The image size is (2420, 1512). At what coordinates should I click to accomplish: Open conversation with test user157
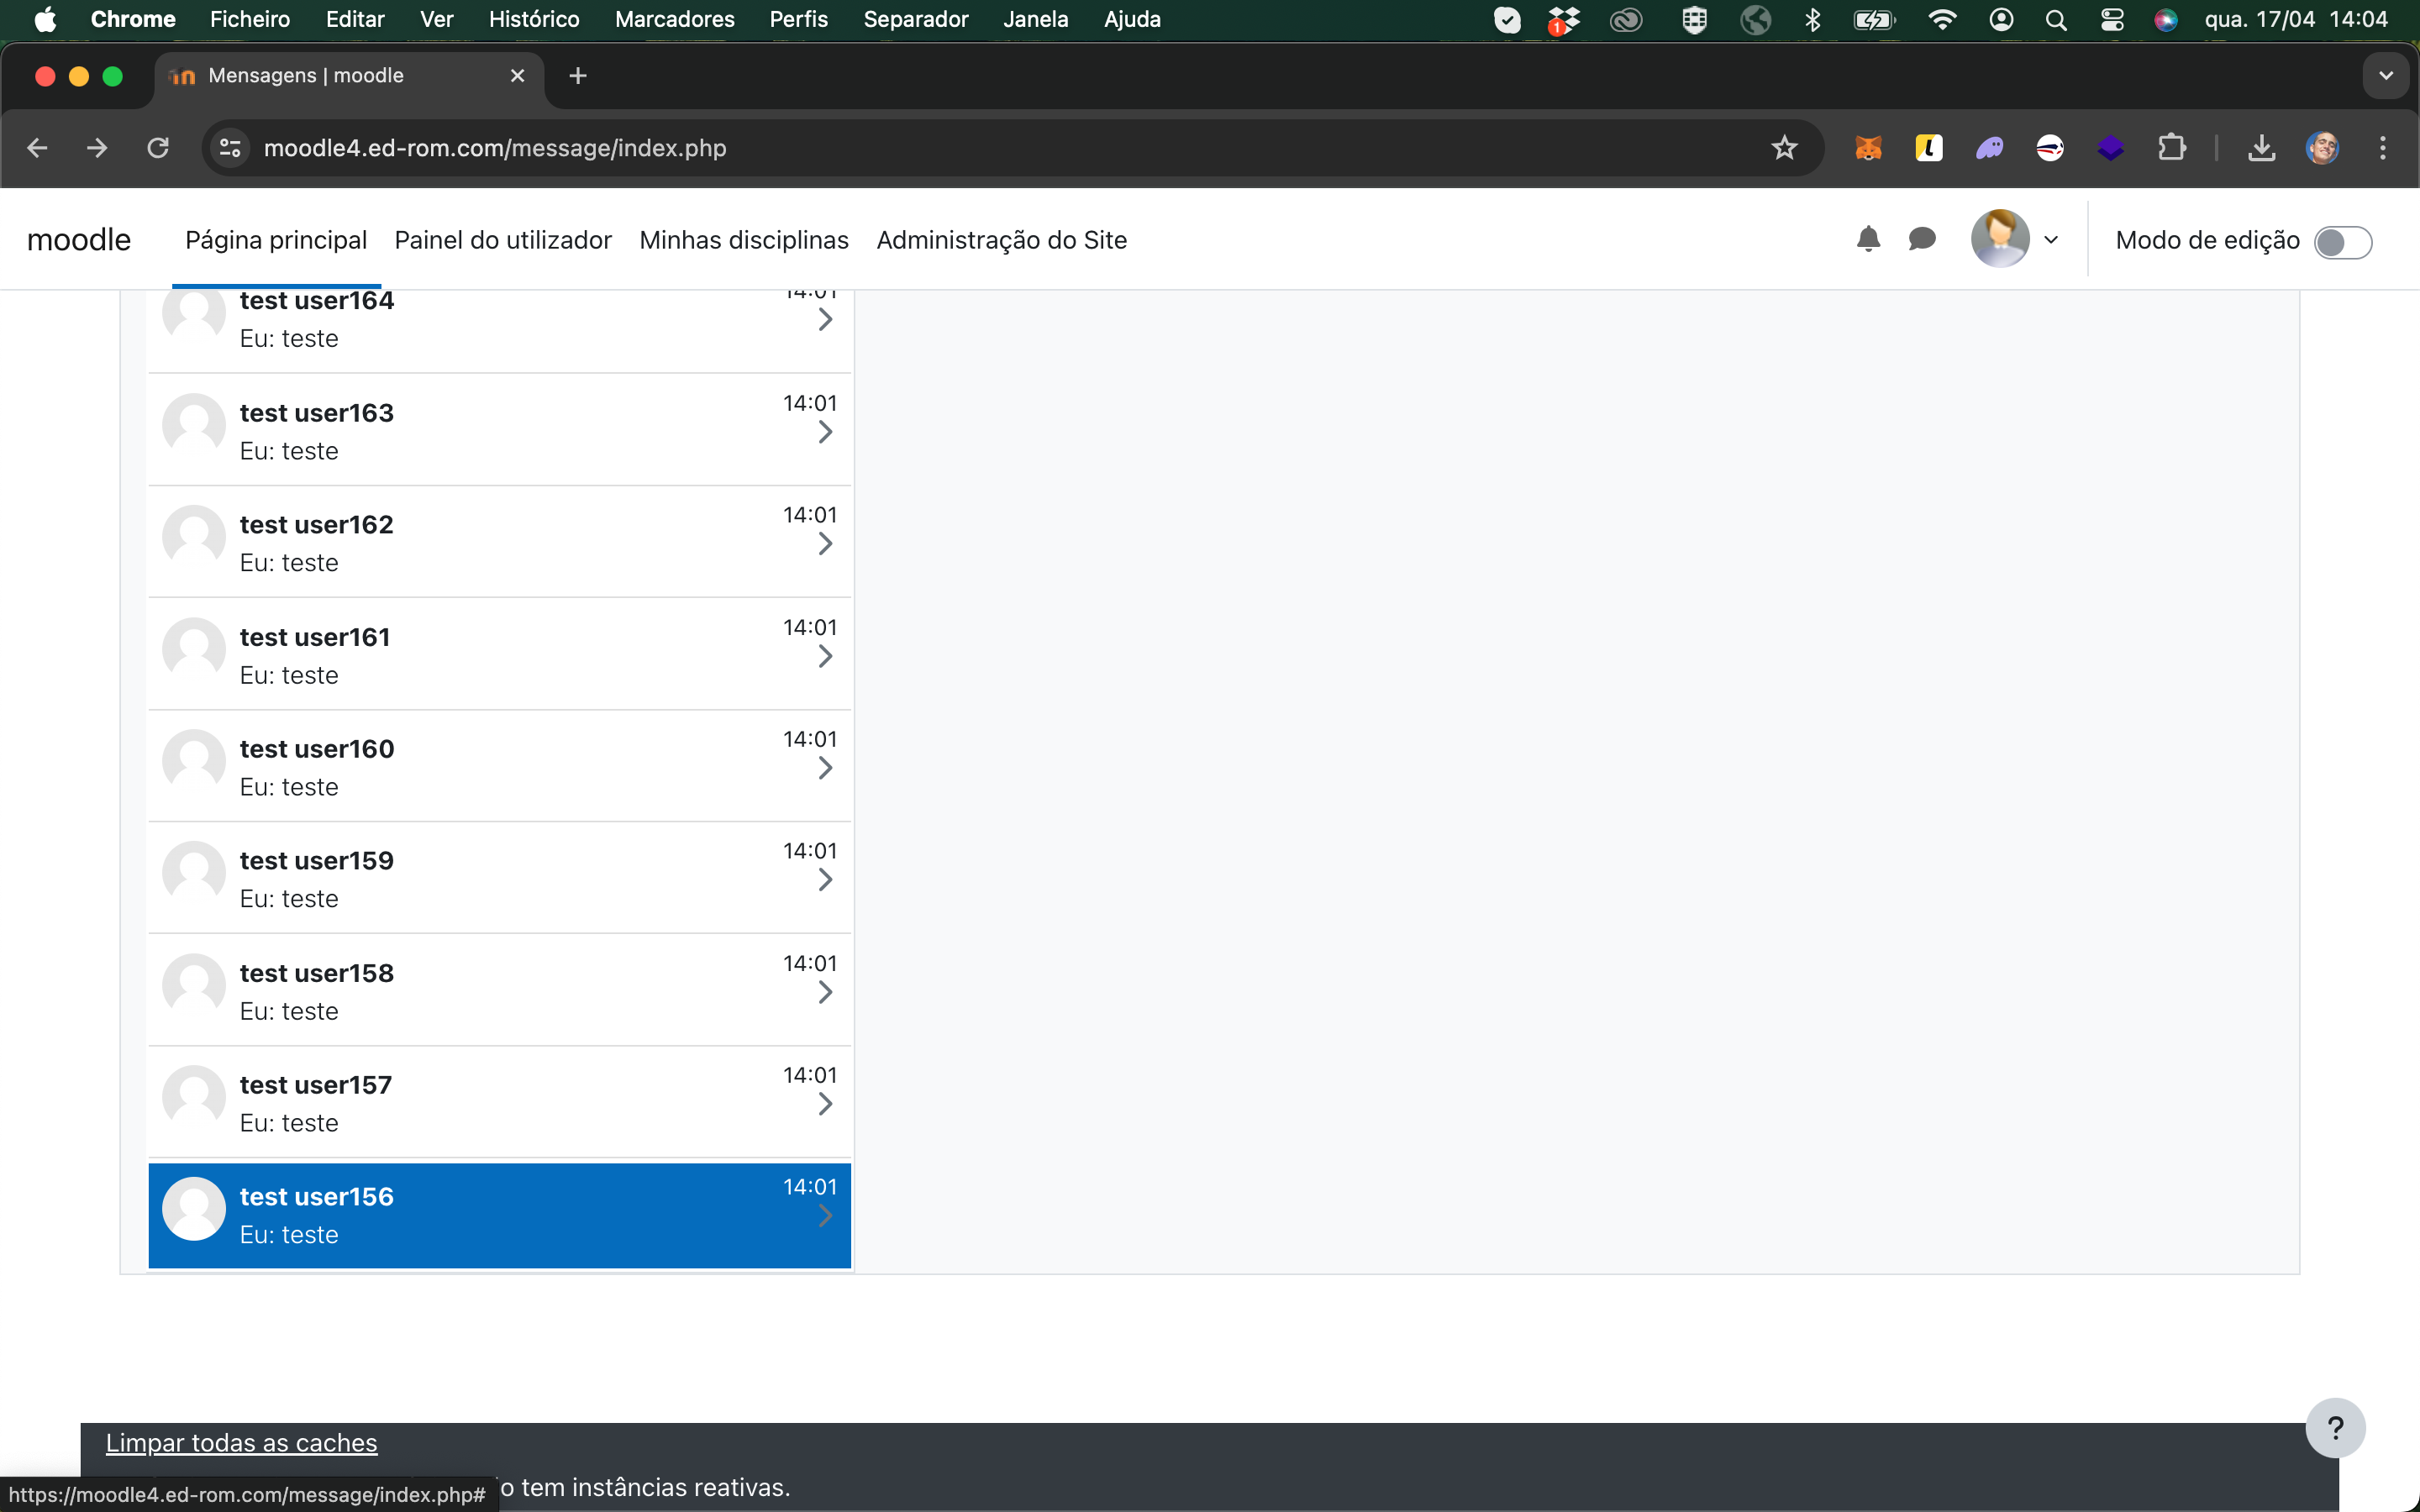[x=499, y=1102]
